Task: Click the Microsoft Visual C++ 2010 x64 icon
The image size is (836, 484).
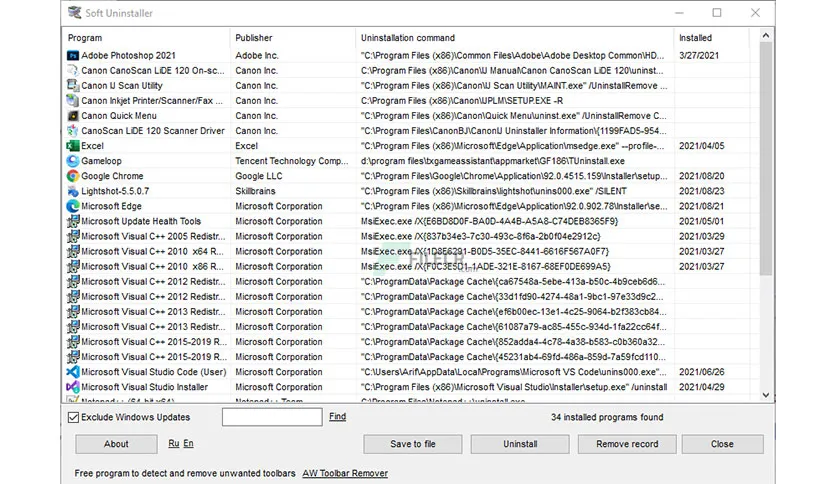Action: pos(73,251)
